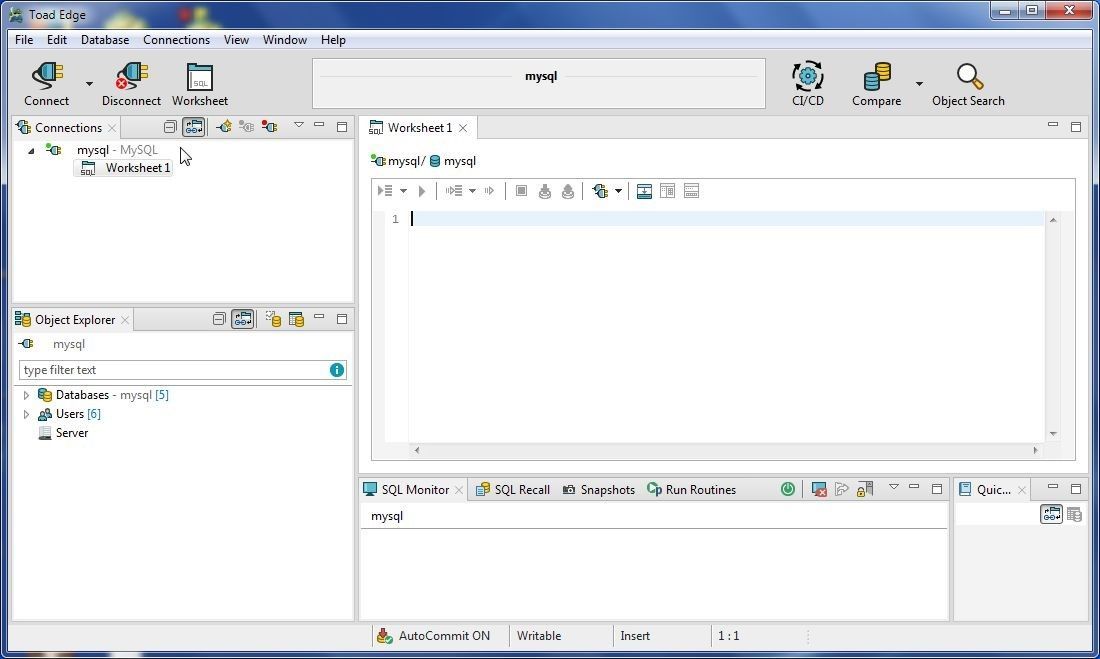Click the Stop execution square icon
The height and width of the screenshot is (659, 1100).
tap(521, 191)
